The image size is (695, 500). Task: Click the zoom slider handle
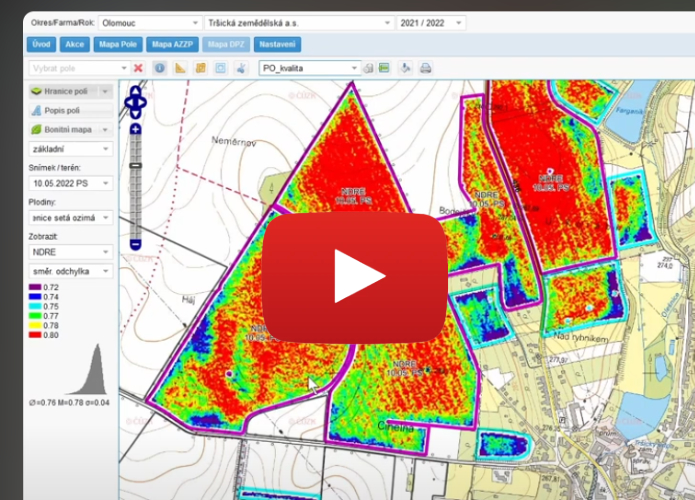click(x=136, y=165)
